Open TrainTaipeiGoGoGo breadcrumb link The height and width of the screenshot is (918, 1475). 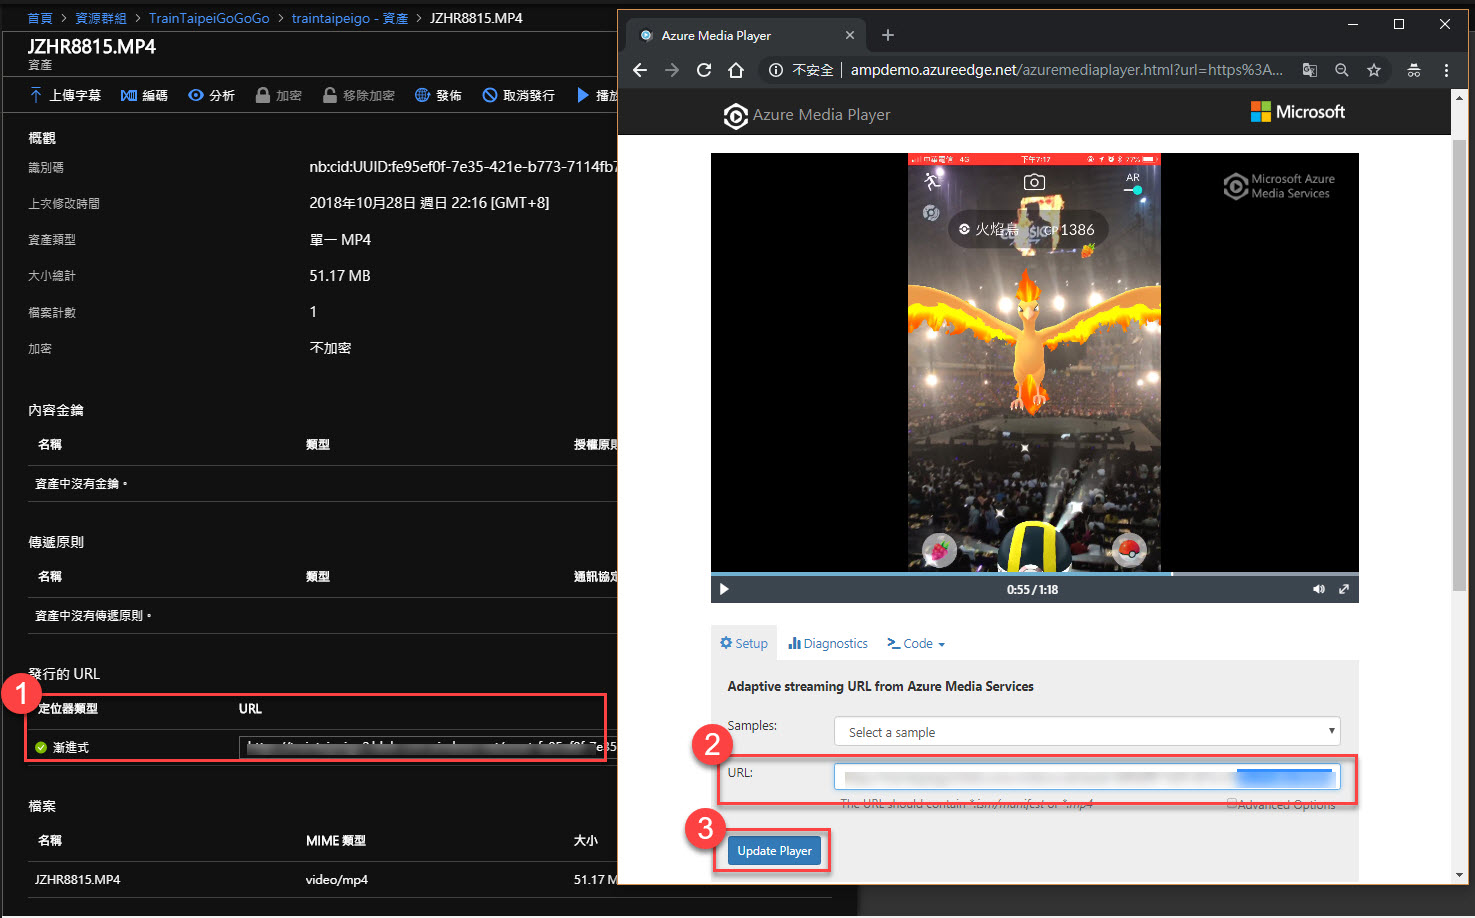pos(209,18)
